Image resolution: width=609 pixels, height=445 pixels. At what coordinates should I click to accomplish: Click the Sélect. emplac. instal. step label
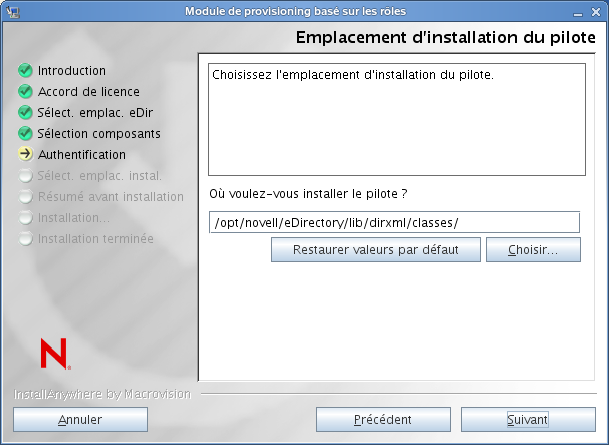(x=99, y=176)
